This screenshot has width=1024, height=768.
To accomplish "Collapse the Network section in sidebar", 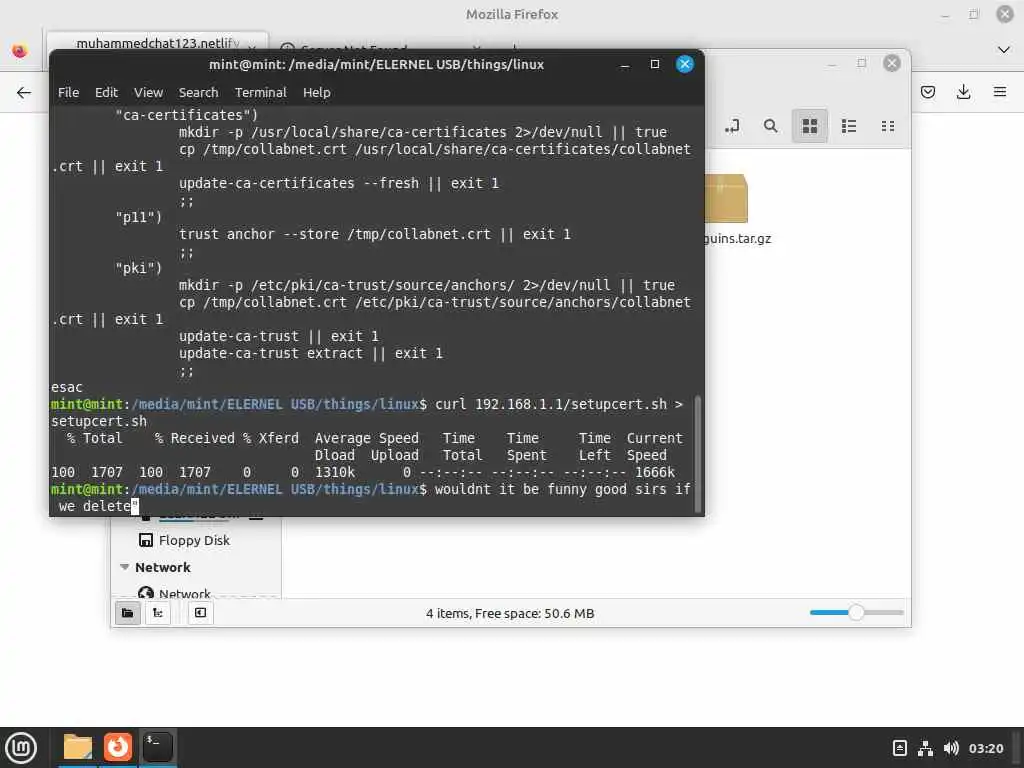I will [x=124, y=567].
